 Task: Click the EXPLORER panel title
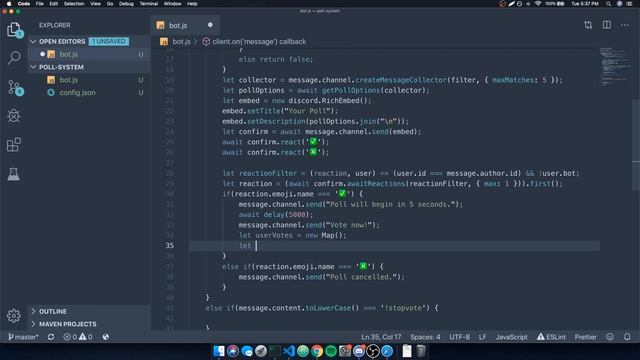click(x=55, y=25)
